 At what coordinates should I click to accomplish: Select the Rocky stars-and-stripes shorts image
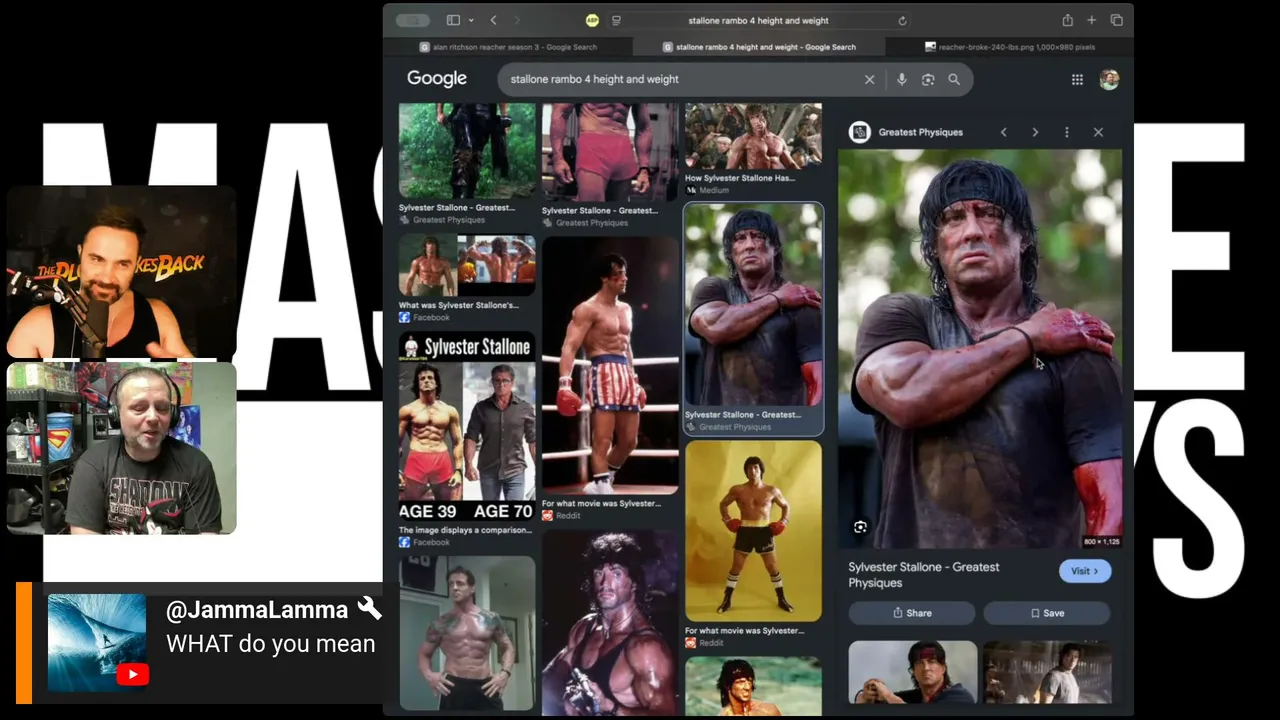tap(610, 365)
